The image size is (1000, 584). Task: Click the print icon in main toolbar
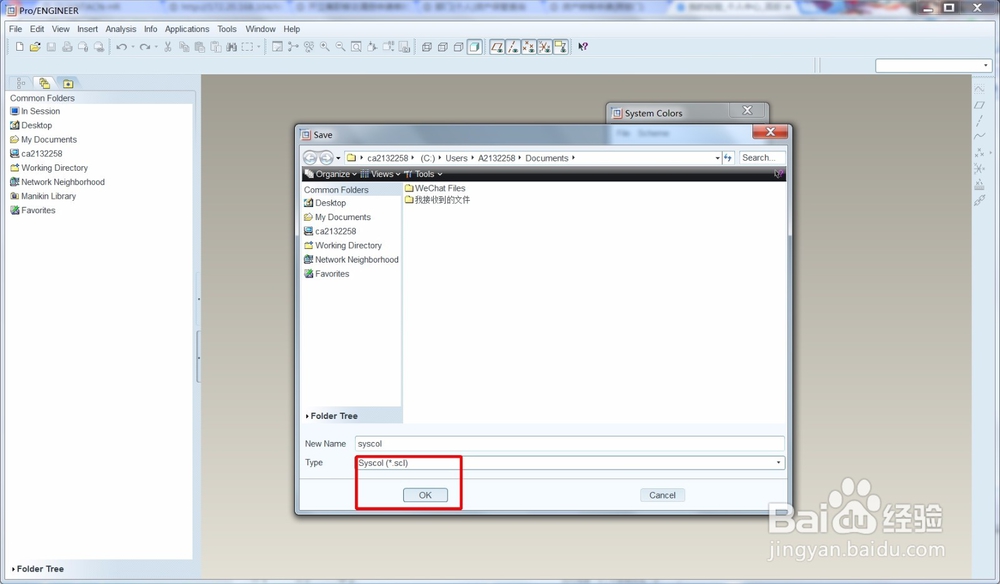pos(67,47)
